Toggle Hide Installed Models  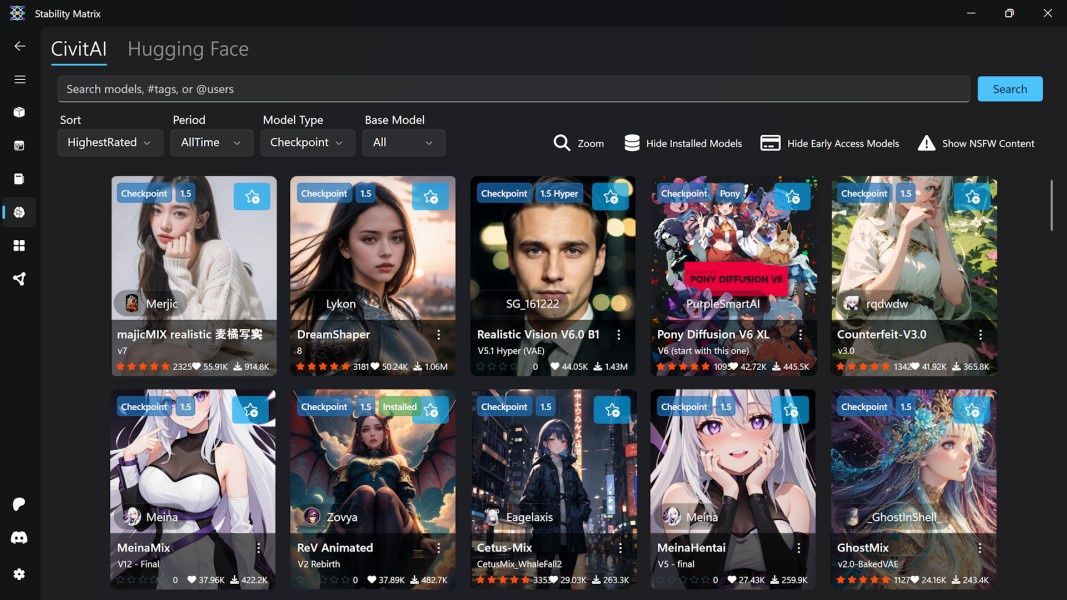[x=683, y=143]
